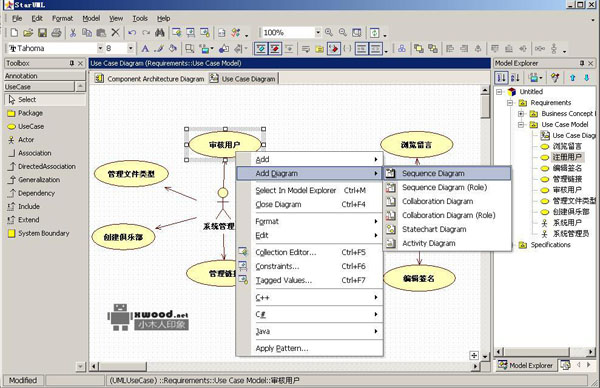Open the File menu
Viewport: 600px width, 388px height.
point(16,18)
